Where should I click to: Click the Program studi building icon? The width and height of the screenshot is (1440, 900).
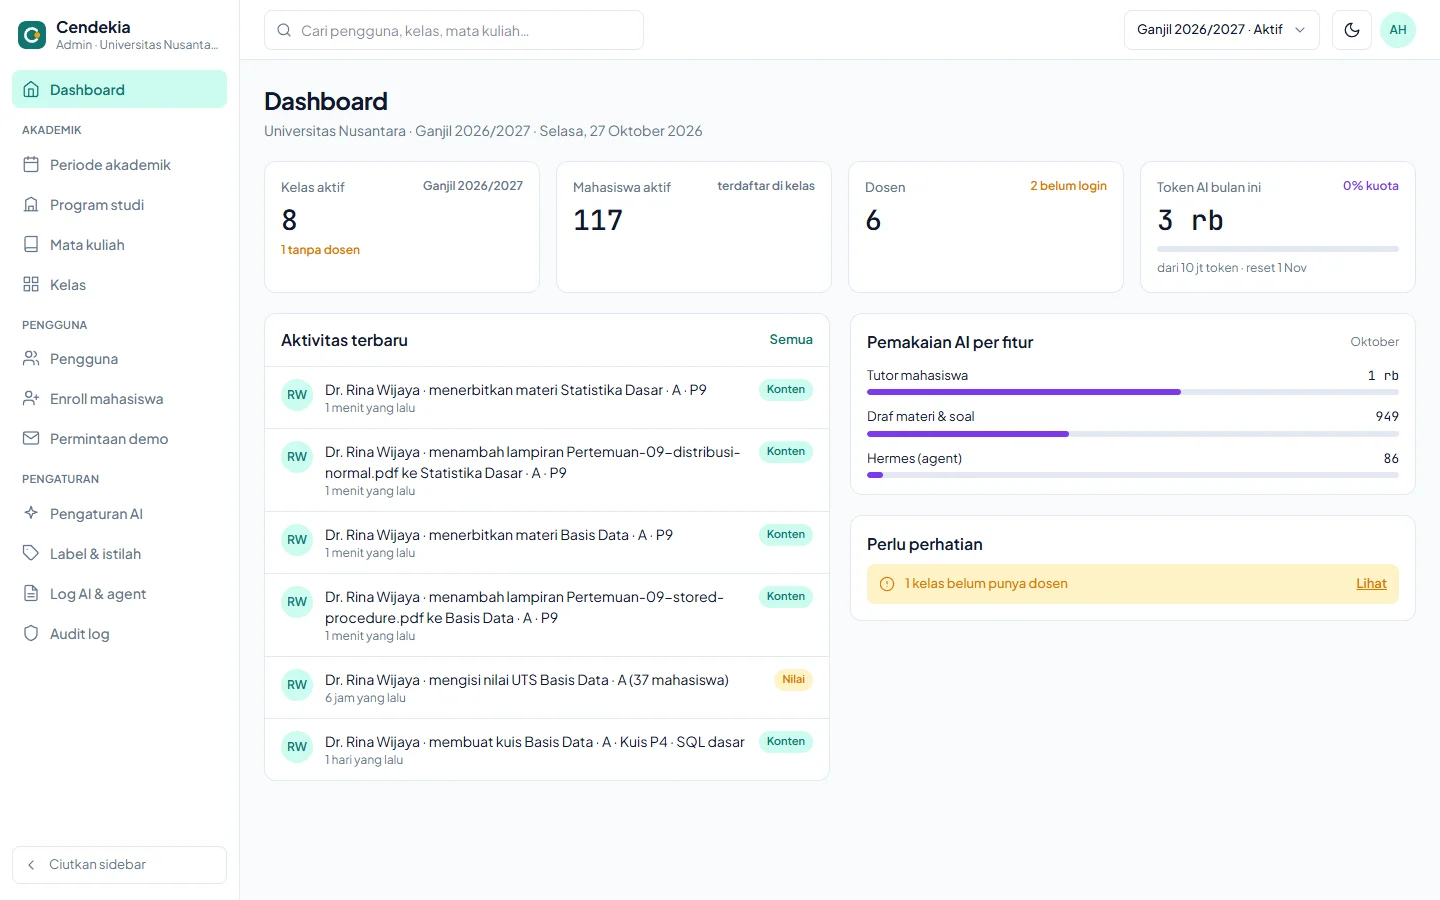31,204
